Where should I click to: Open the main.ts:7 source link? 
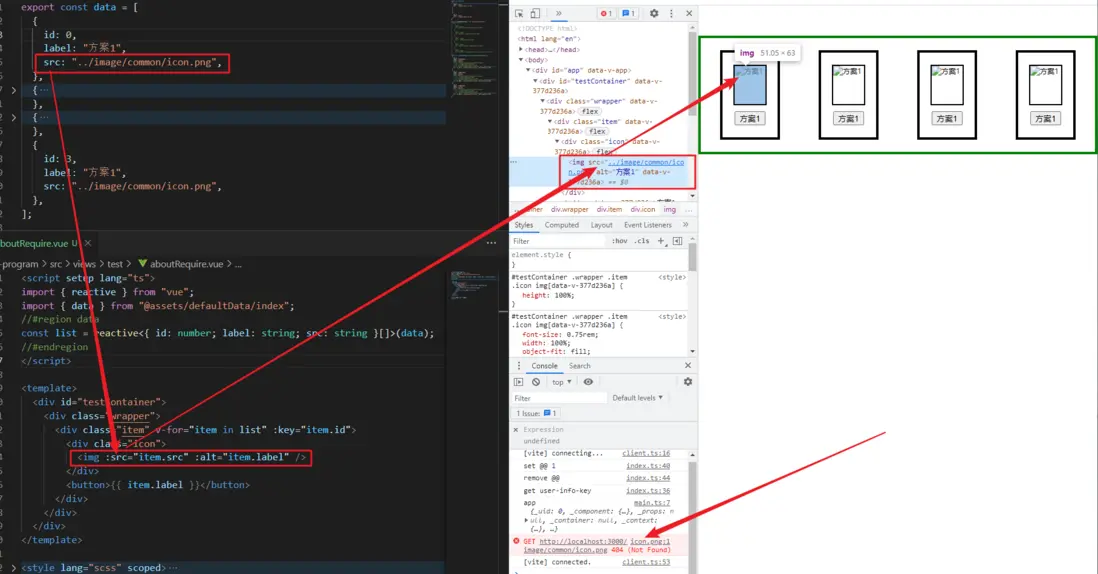(x=652, y=503)
